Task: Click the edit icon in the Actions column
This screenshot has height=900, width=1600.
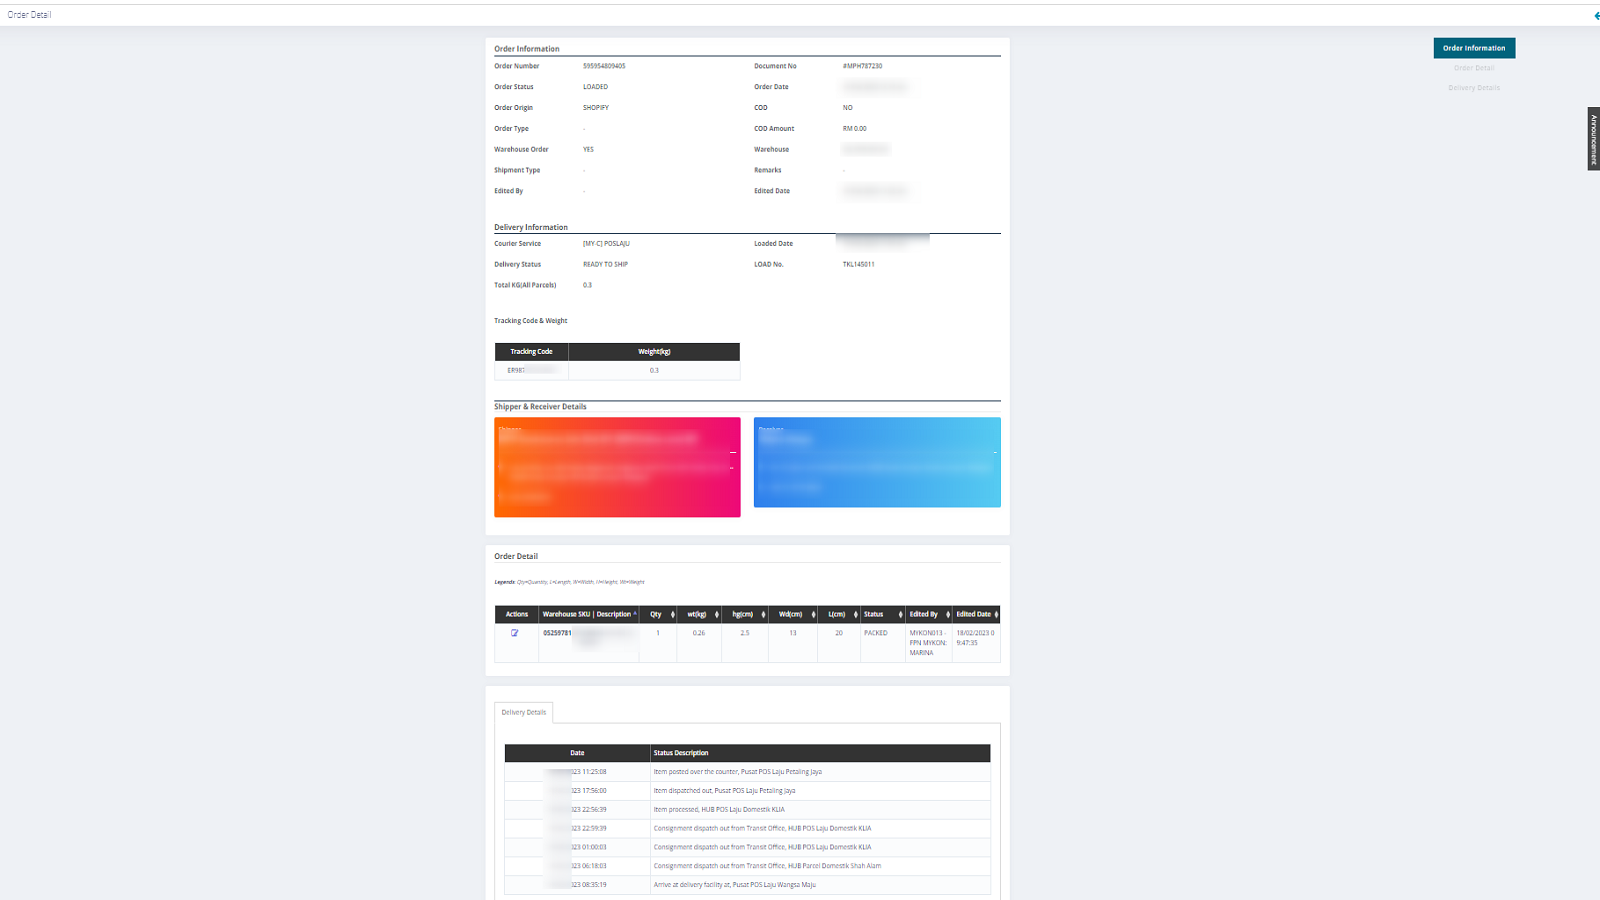Action: [515, 633]
